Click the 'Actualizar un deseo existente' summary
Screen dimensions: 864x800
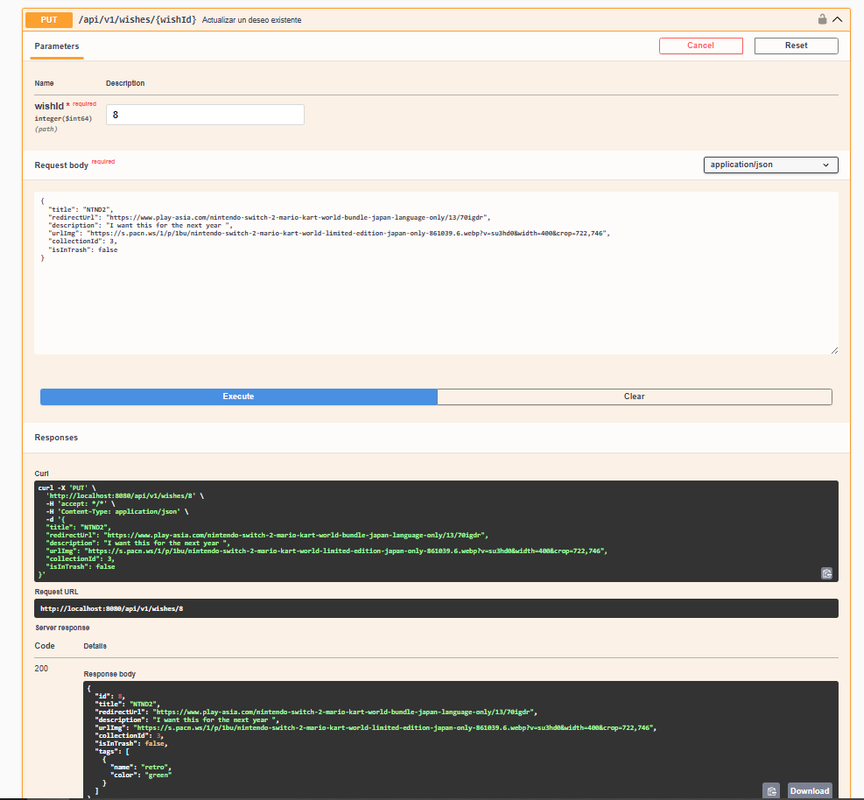pyautogui.click(x=252, y=20)
